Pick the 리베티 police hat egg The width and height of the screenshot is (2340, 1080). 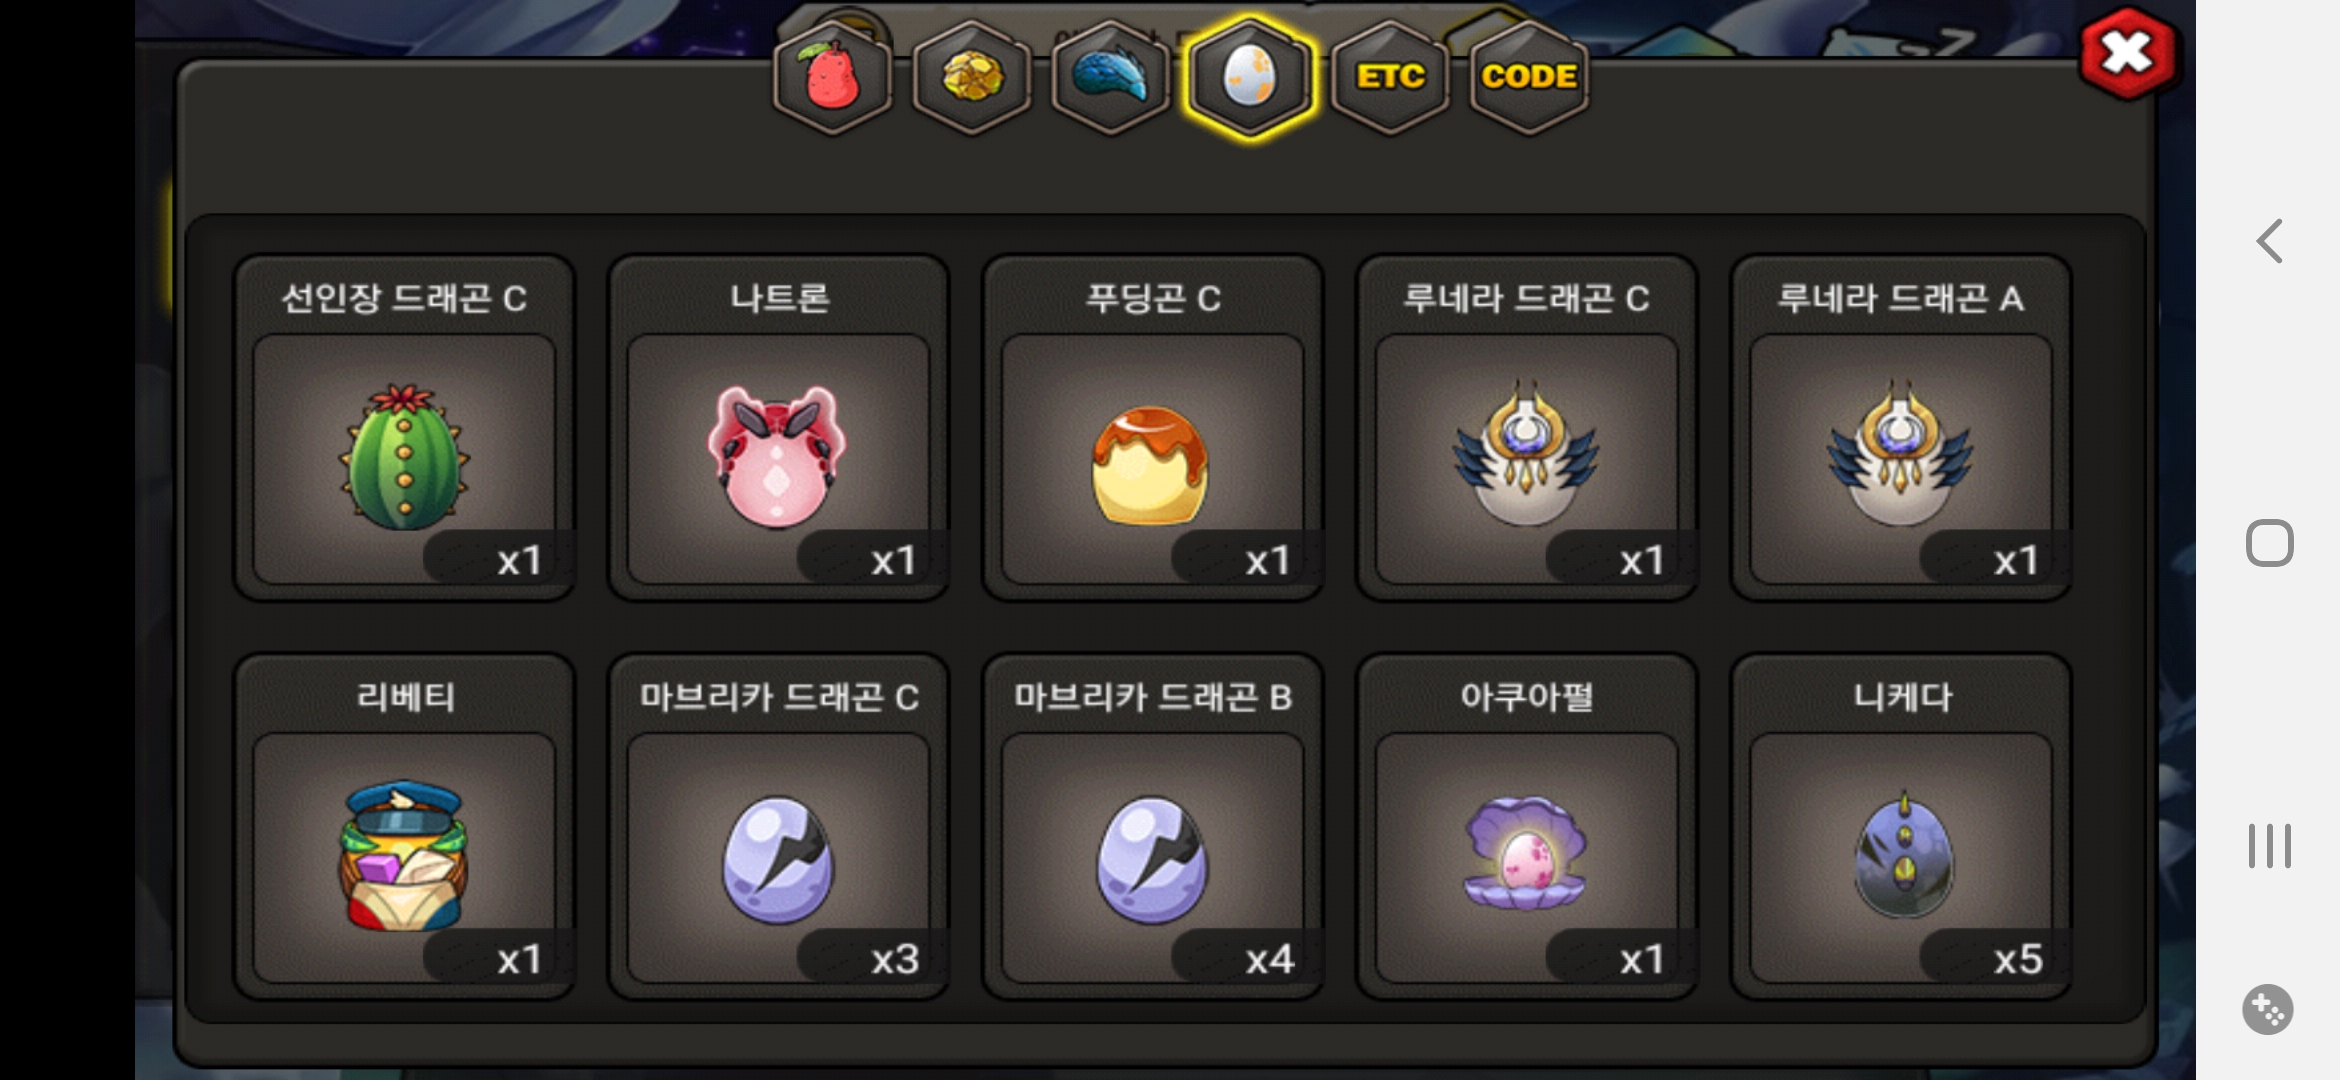point(404,827)
